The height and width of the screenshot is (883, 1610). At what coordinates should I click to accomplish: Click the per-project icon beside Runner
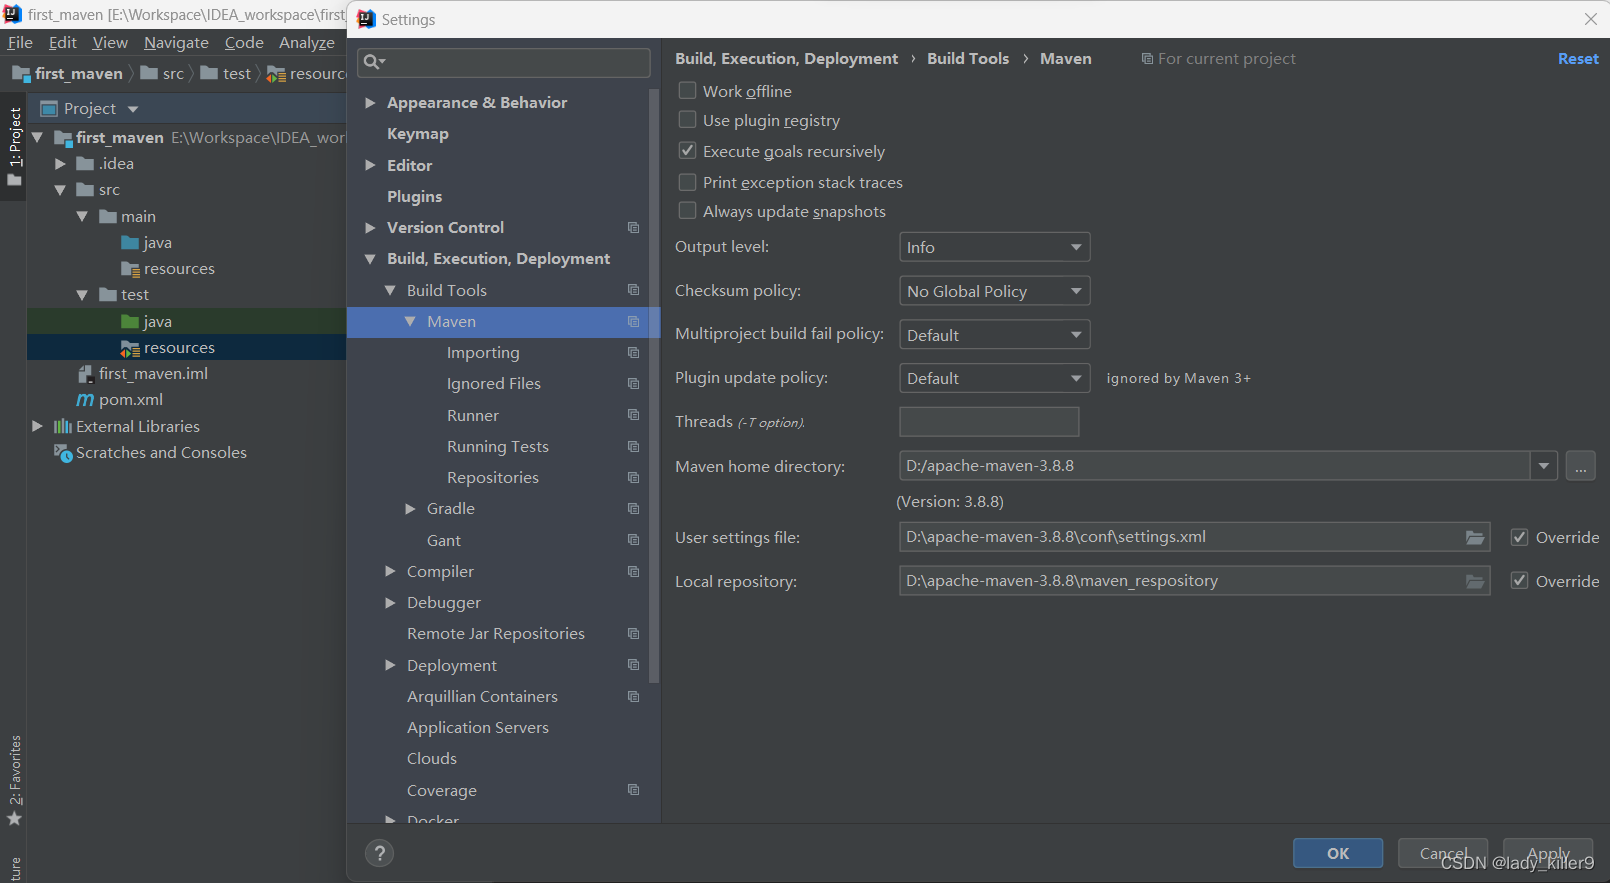[633, 415]
